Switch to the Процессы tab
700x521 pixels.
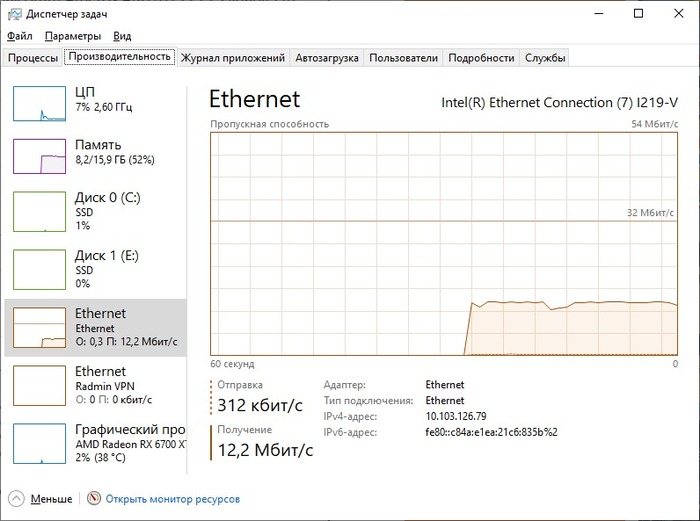(x=33, y=58)
